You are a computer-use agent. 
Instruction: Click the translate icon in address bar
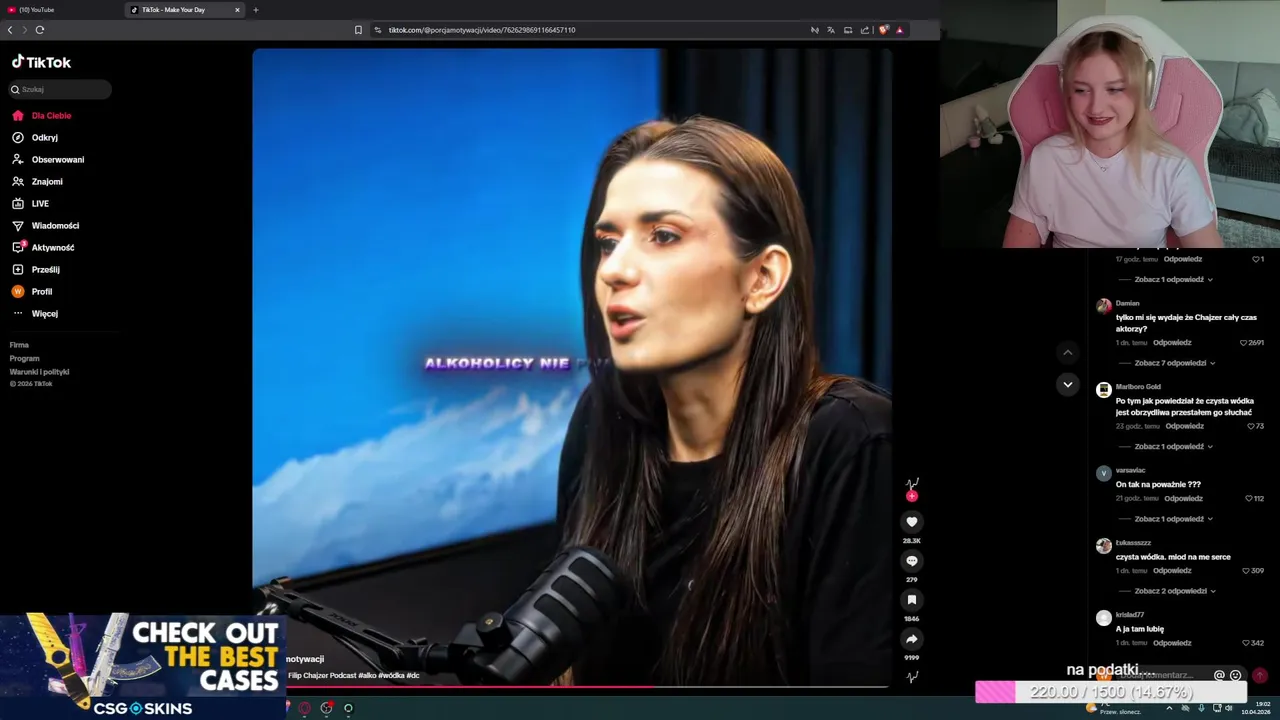click(x=831, y=30)
